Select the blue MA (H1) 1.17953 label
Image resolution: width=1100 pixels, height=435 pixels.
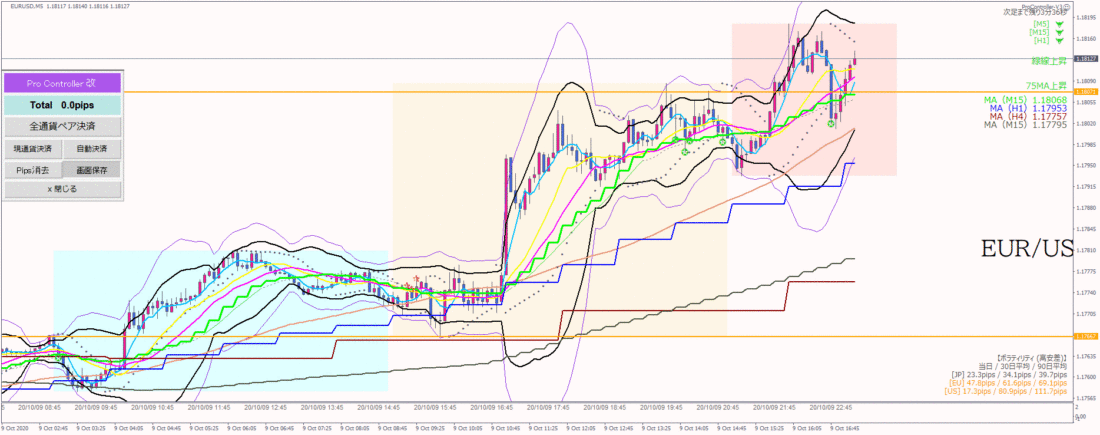point(1028,109)
